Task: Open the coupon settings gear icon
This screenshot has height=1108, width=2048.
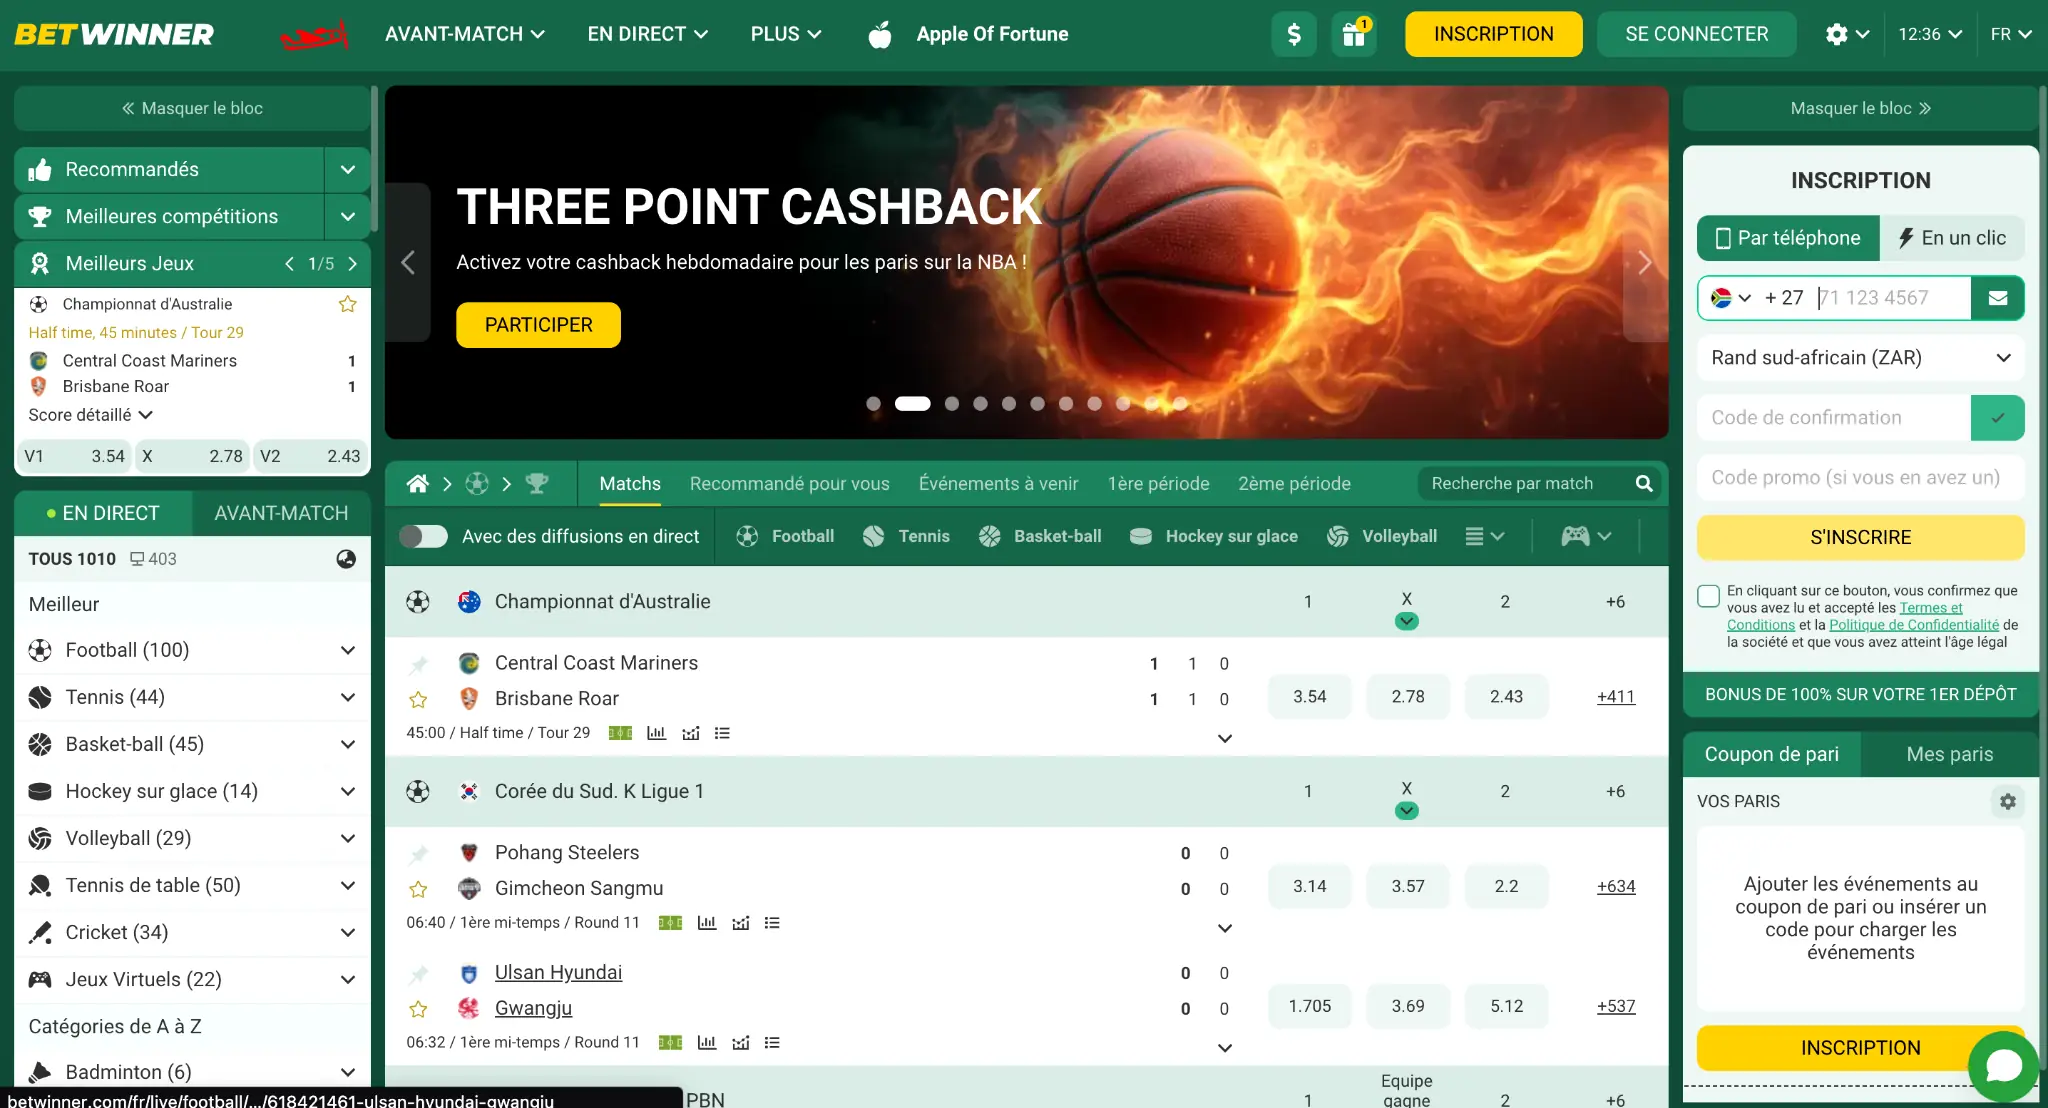Action: (2007, 801)
